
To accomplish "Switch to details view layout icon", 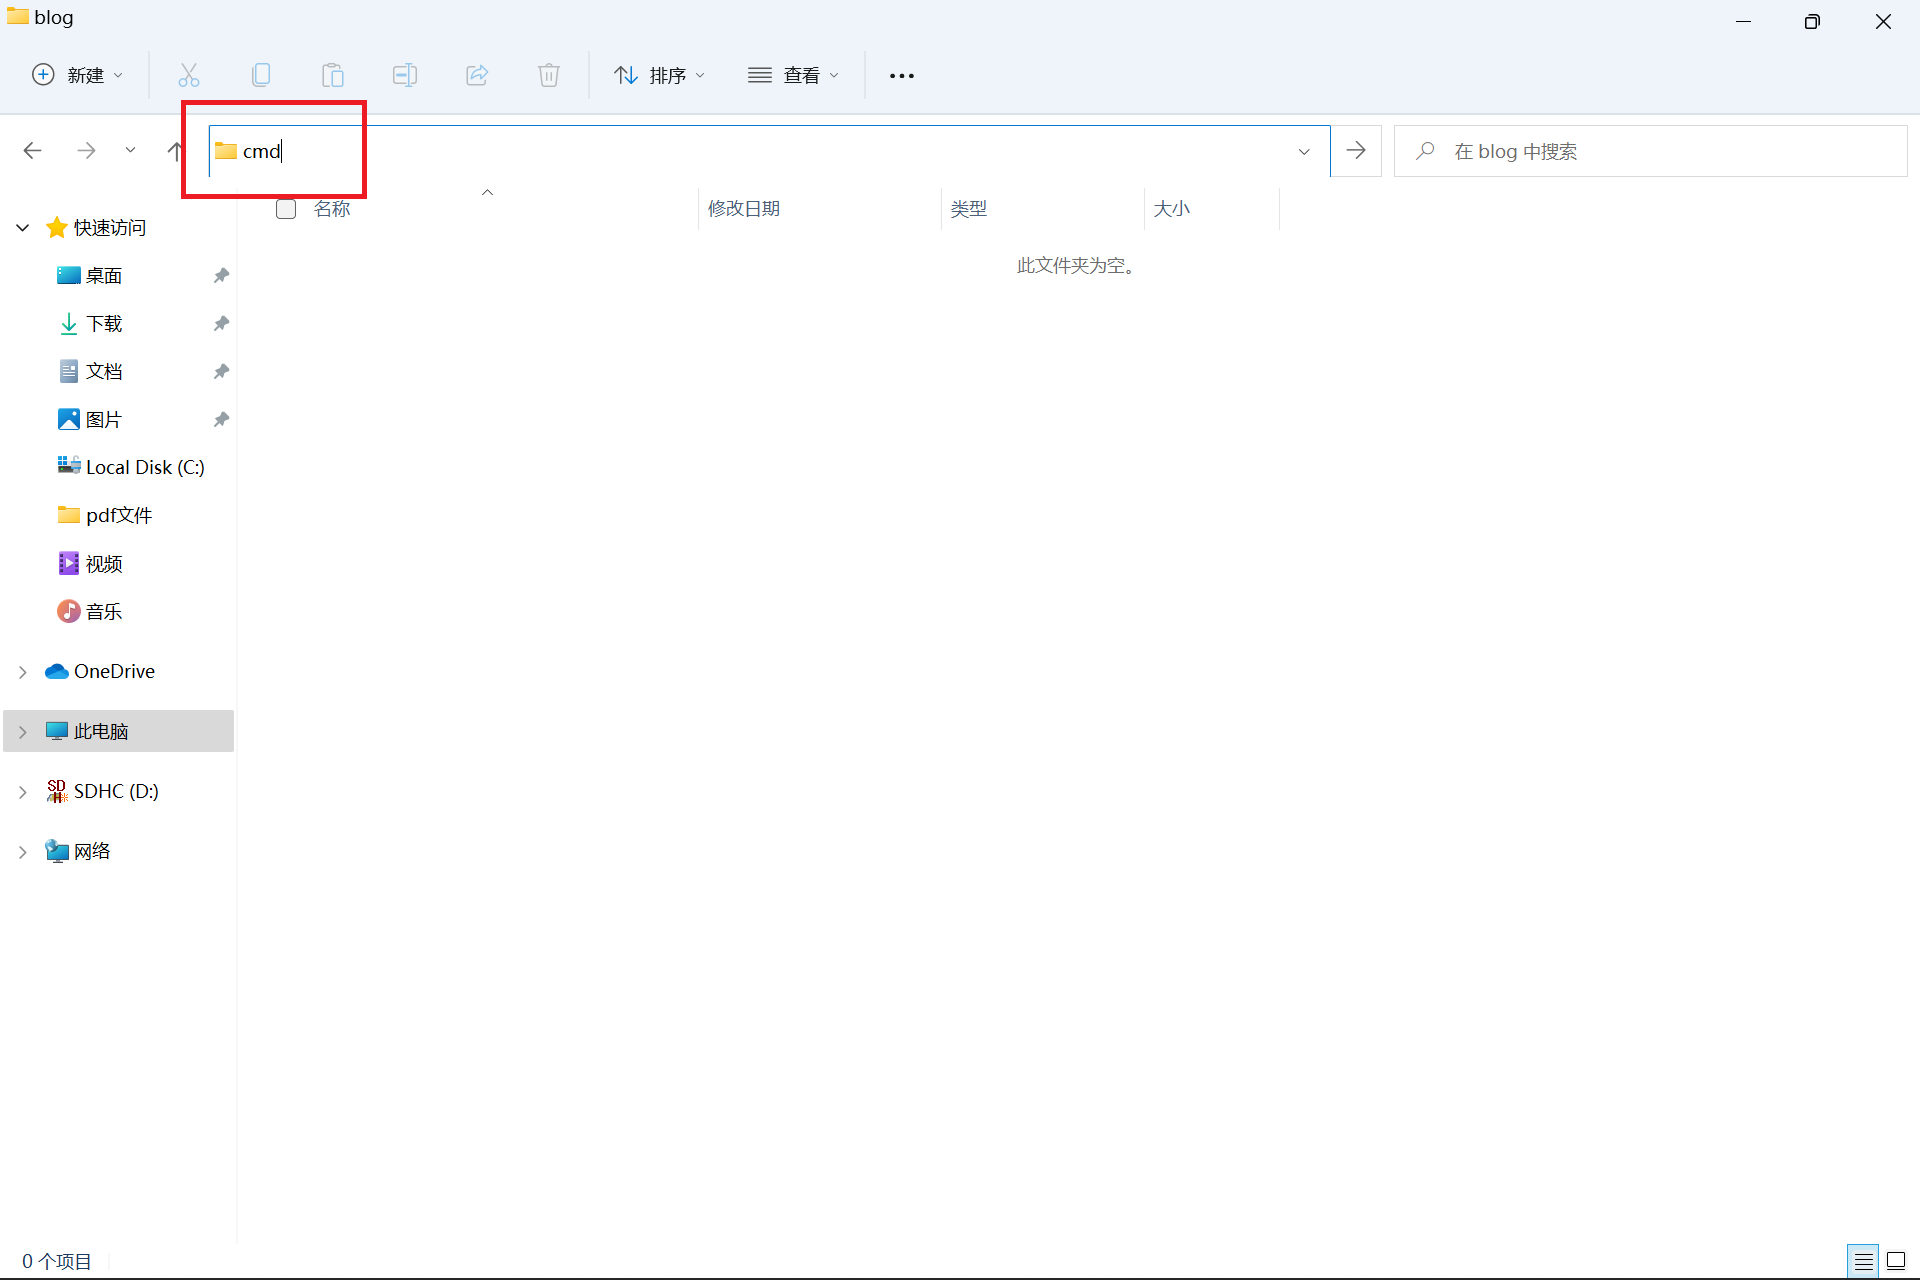I will tap(1863, 1261).
